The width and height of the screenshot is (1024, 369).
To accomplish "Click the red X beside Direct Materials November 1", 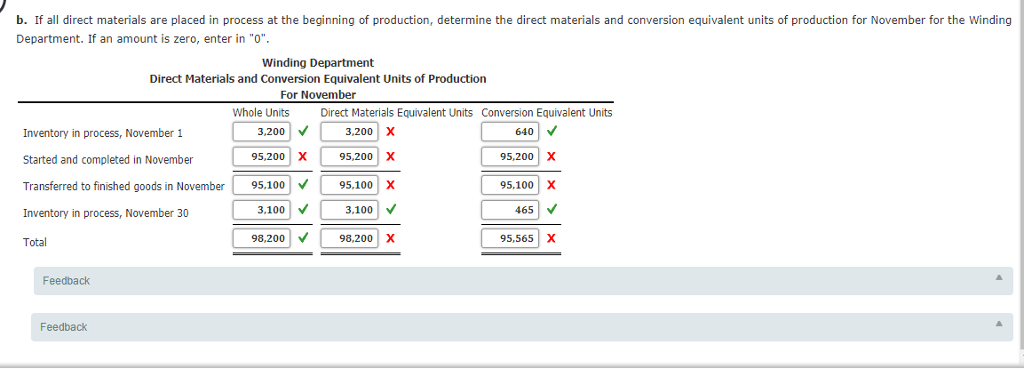I will [x=390, y=131].
